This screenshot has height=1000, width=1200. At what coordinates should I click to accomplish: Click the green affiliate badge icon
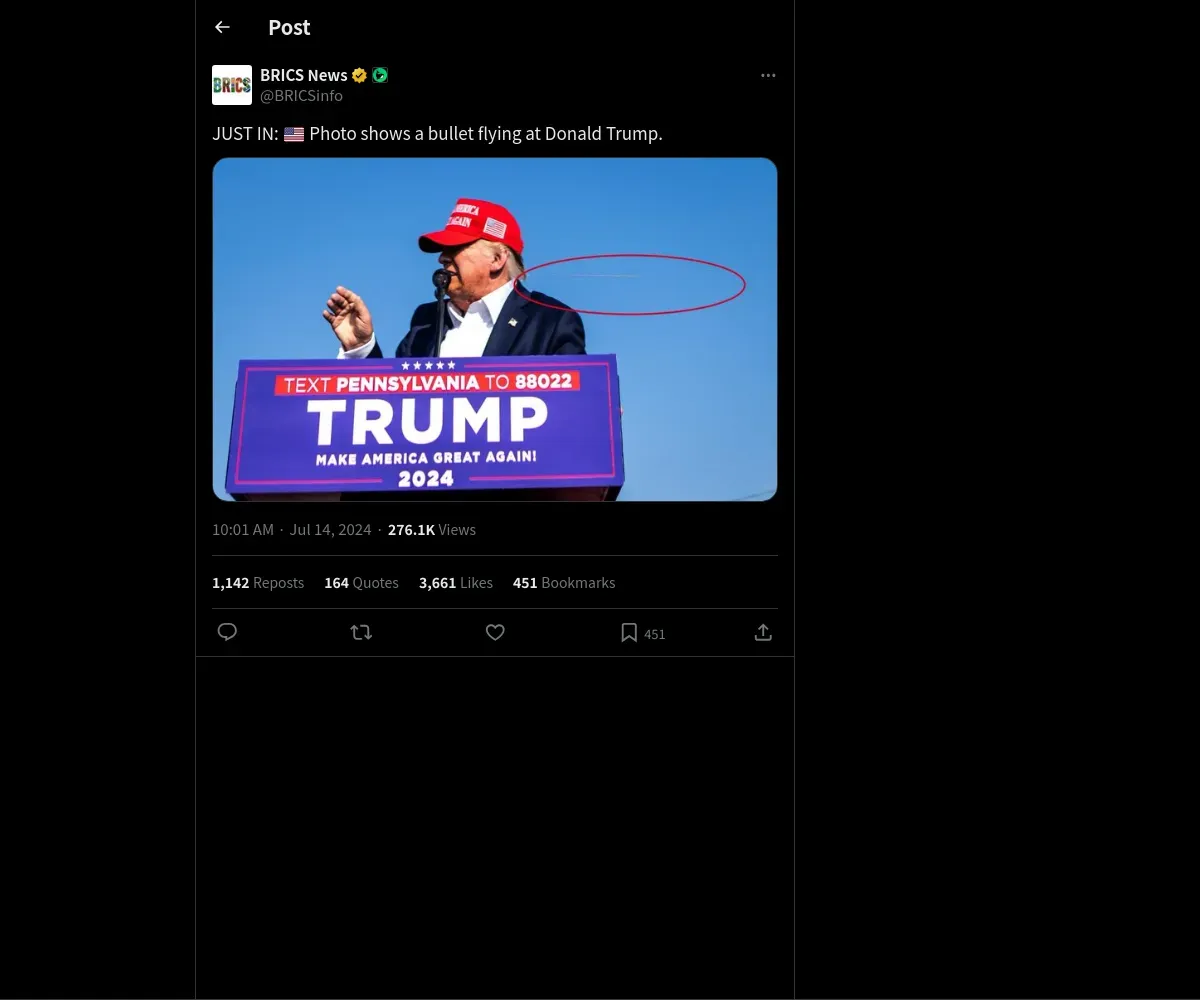pyautogui.click(x=380, y=75)
